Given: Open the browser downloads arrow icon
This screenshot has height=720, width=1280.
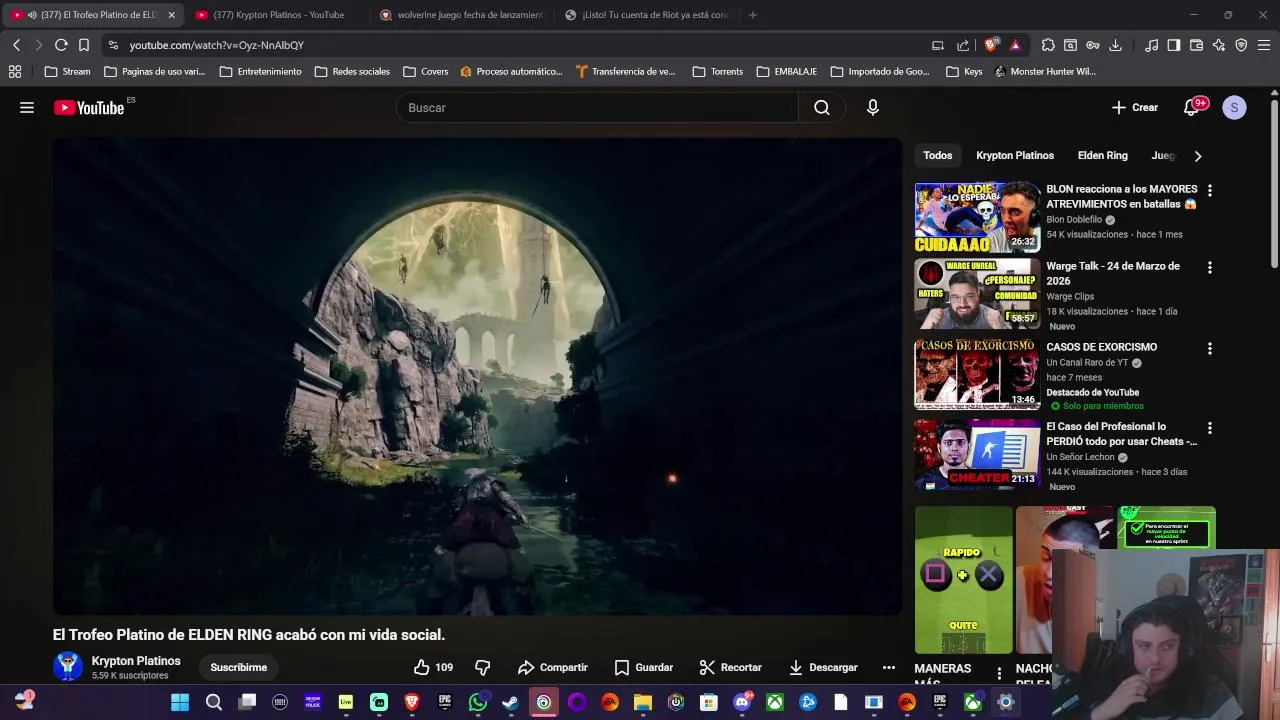Looking at the screenshot, I should coord(1115,45).
